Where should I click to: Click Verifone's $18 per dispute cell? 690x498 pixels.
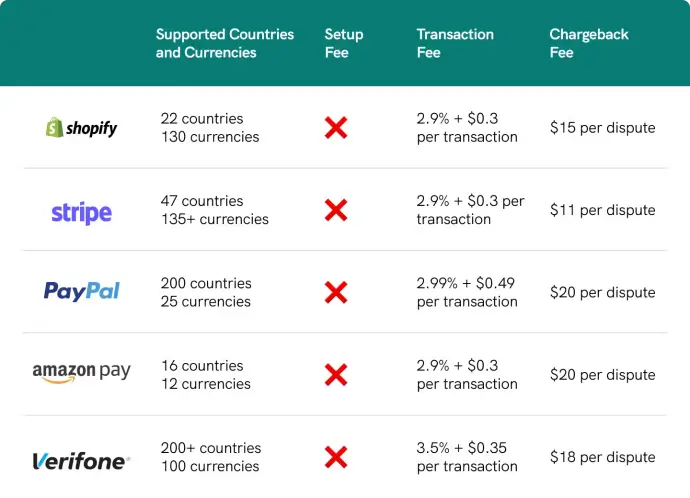pos(603,457)
